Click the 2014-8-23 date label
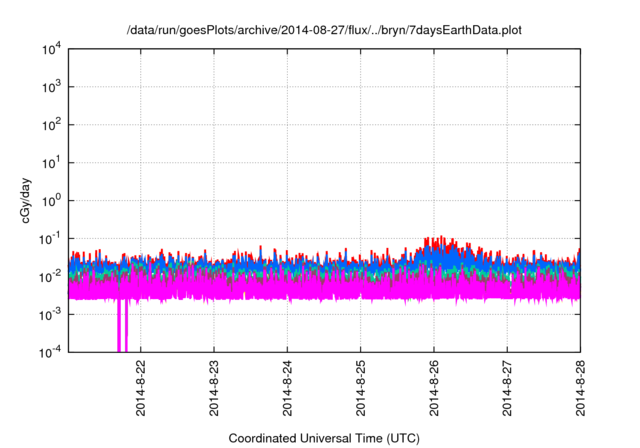 (x=214, y=388)
